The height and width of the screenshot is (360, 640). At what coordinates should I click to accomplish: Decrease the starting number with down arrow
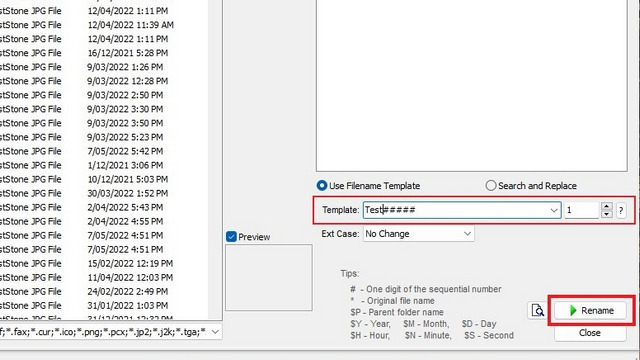pyautogui.click(x=607, y=214)
